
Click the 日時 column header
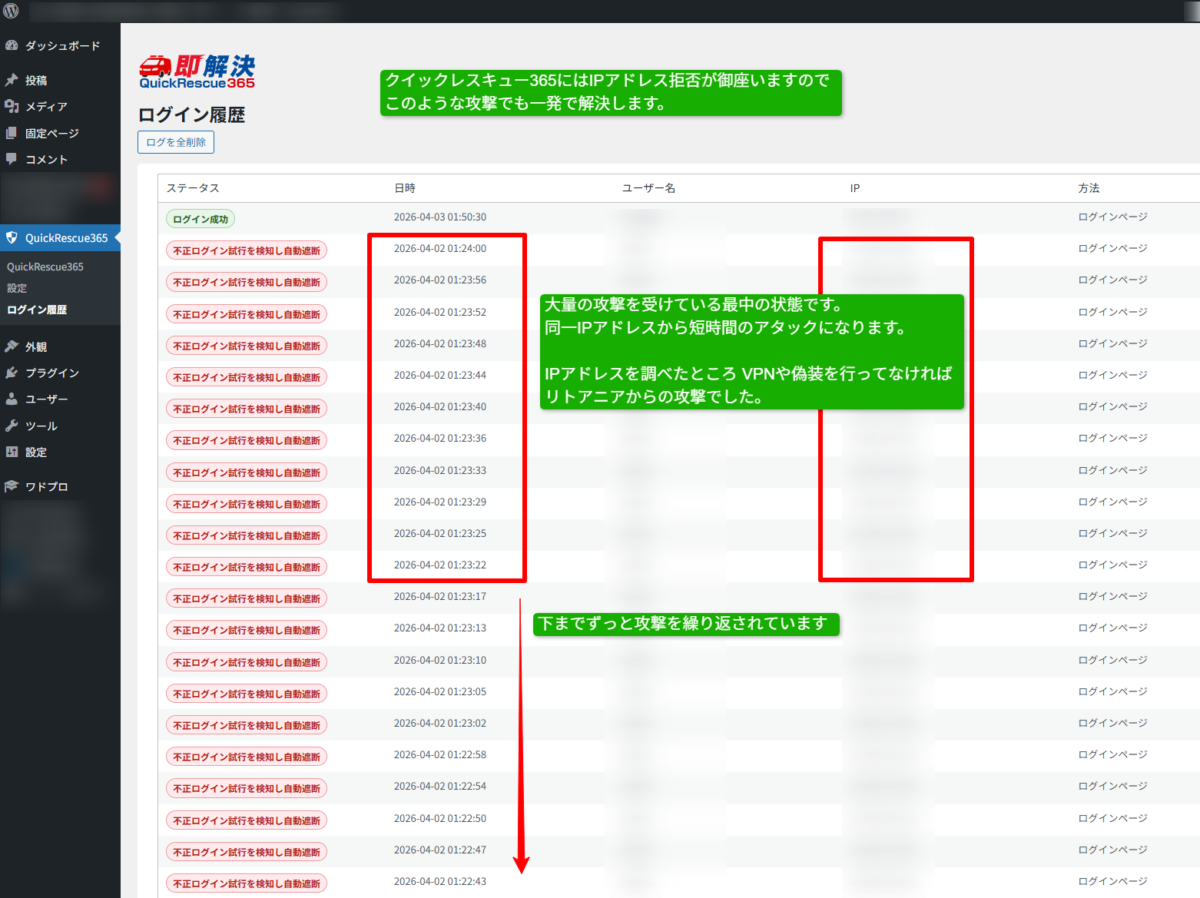coord(405,188)
